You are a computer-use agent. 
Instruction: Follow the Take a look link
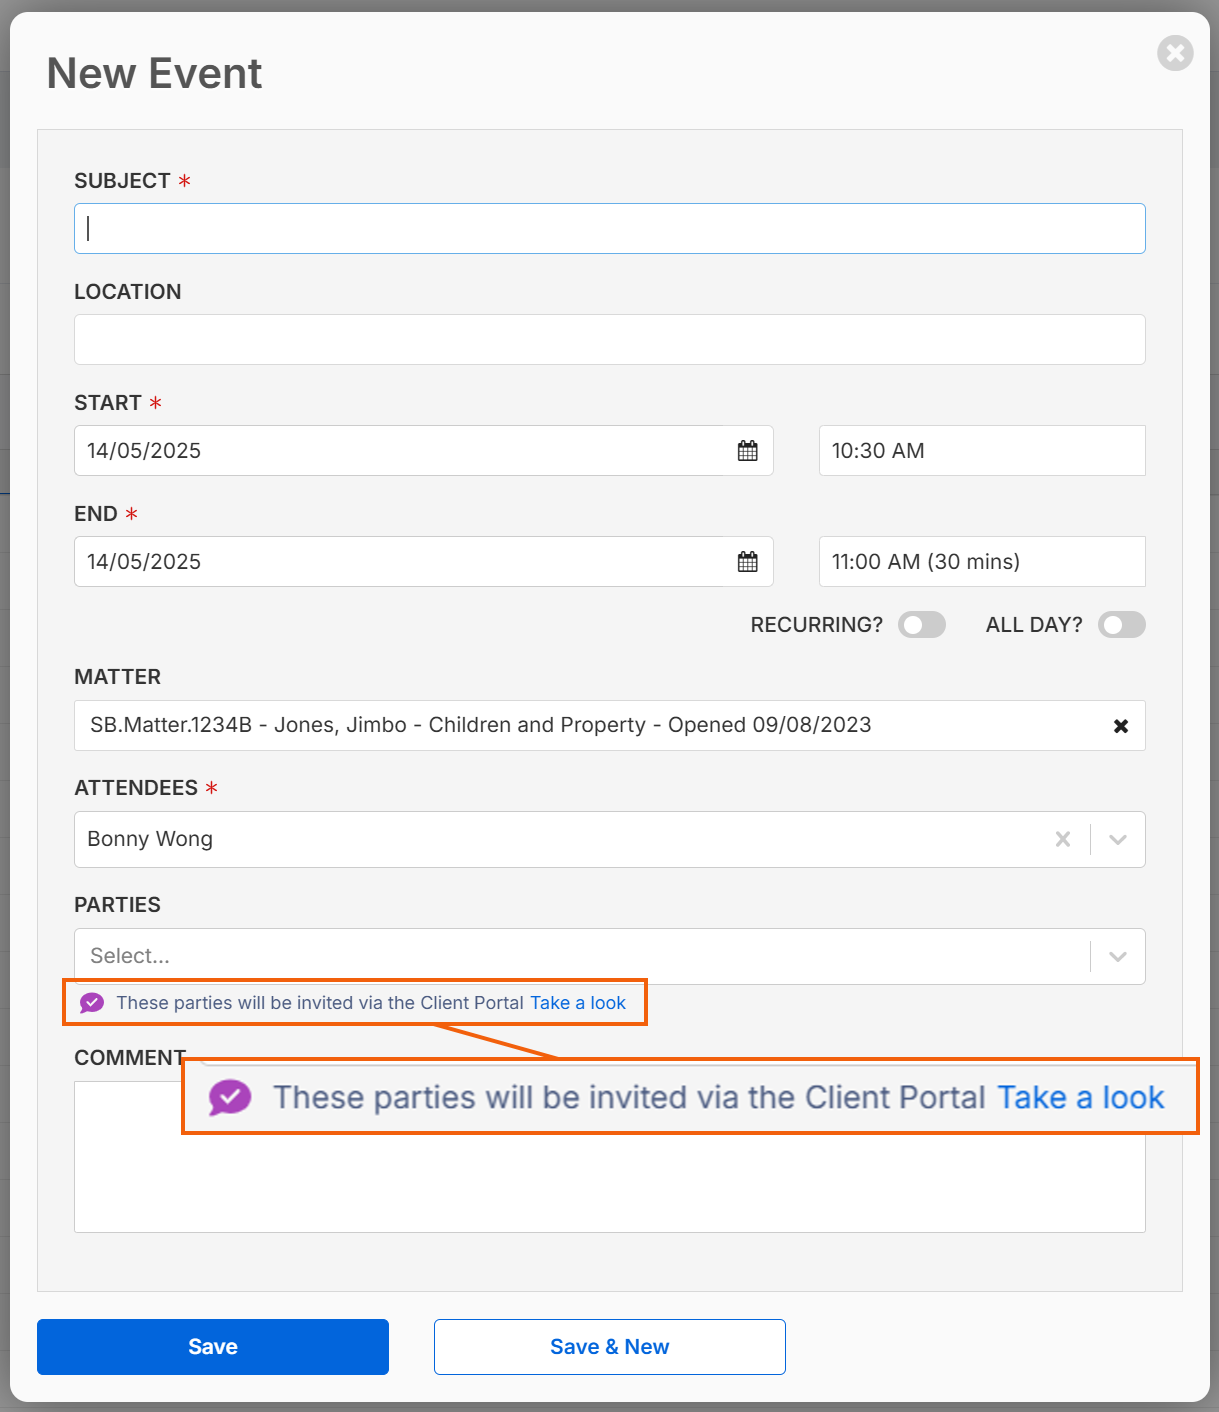[578, 1003]
